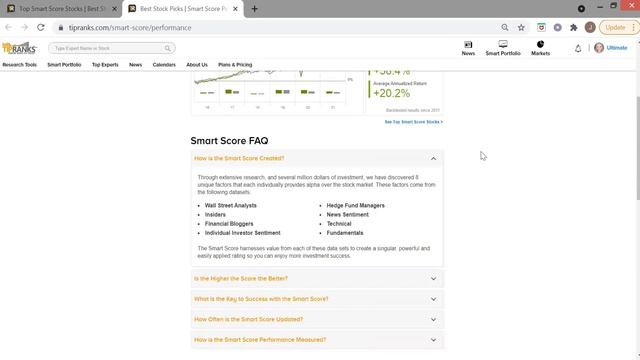Open the Chrome profile avatar
This screenshot has height=360, width=640.
[590, 27]
